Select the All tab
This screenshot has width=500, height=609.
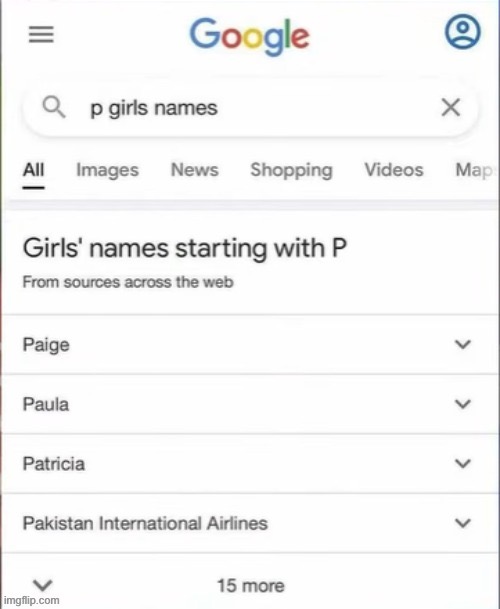pos(33,170)
